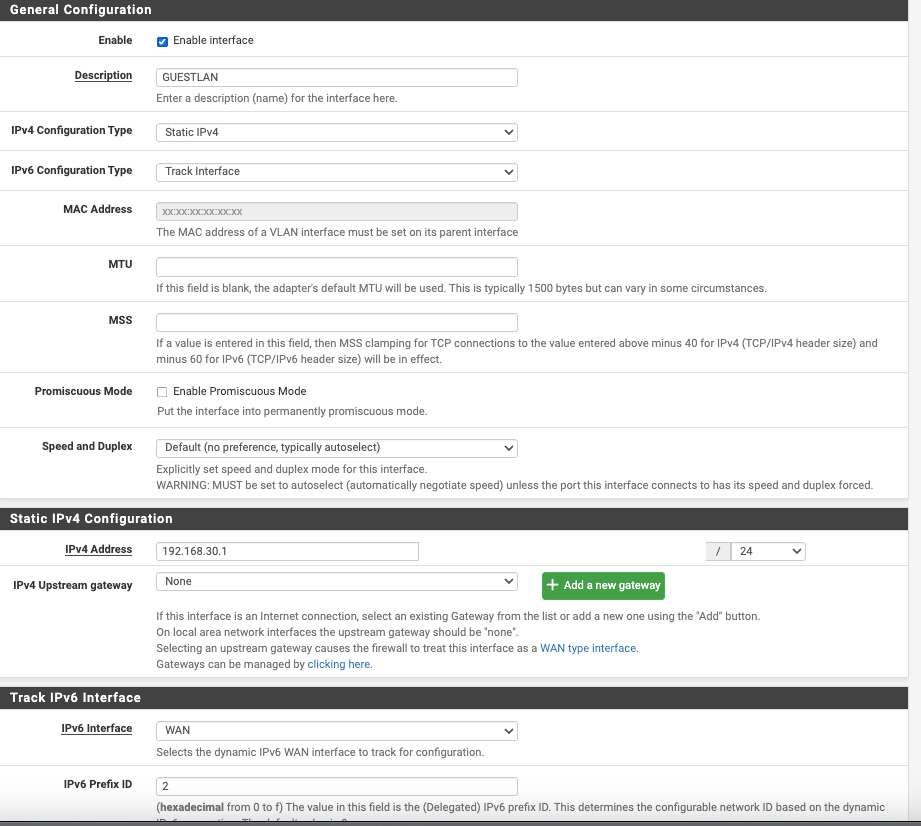Click the MTU field label

pos(120,264)
